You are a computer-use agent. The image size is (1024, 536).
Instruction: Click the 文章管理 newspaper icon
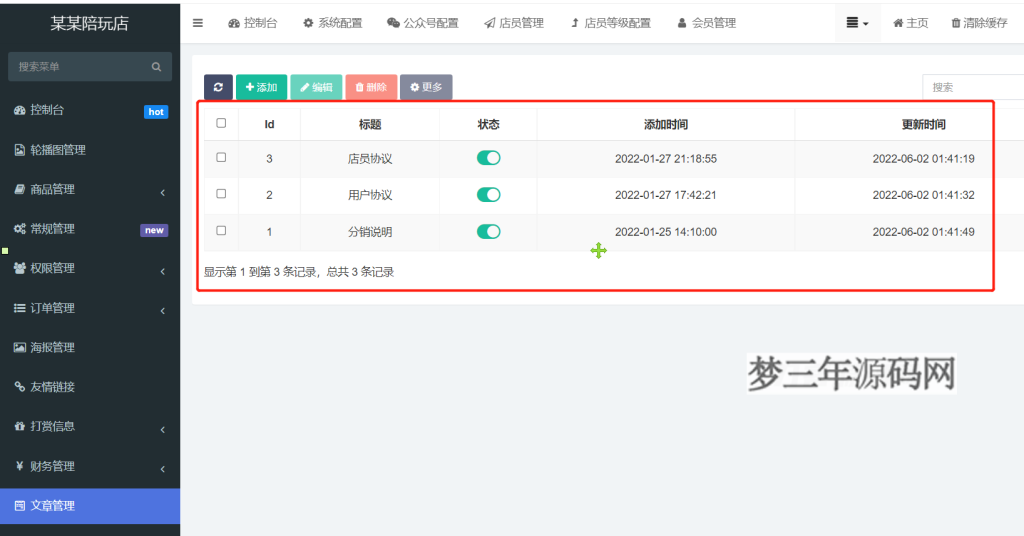[x=20, y=506]
